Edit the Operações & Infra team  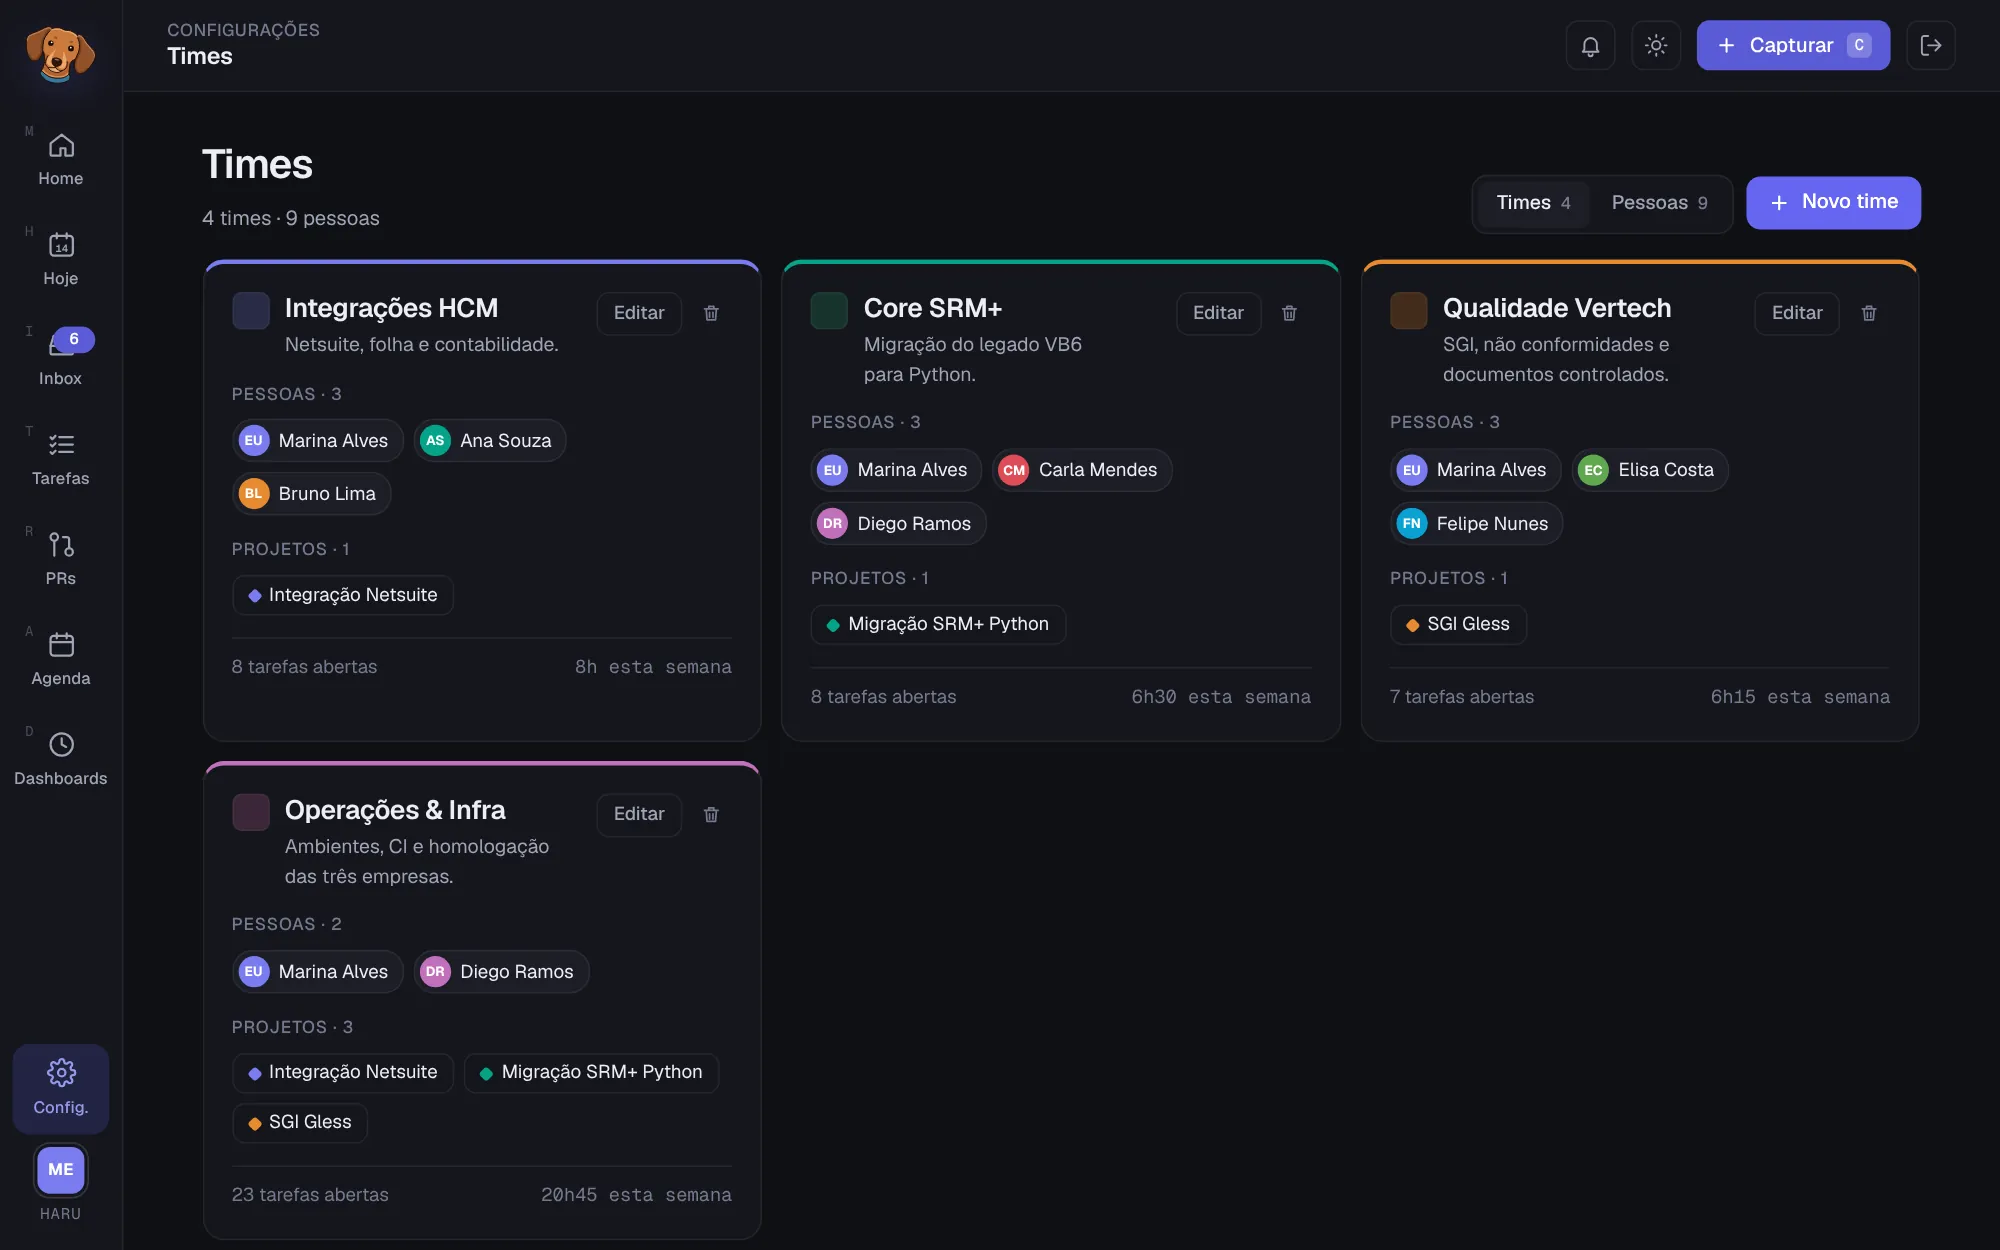tap(639, 815)
